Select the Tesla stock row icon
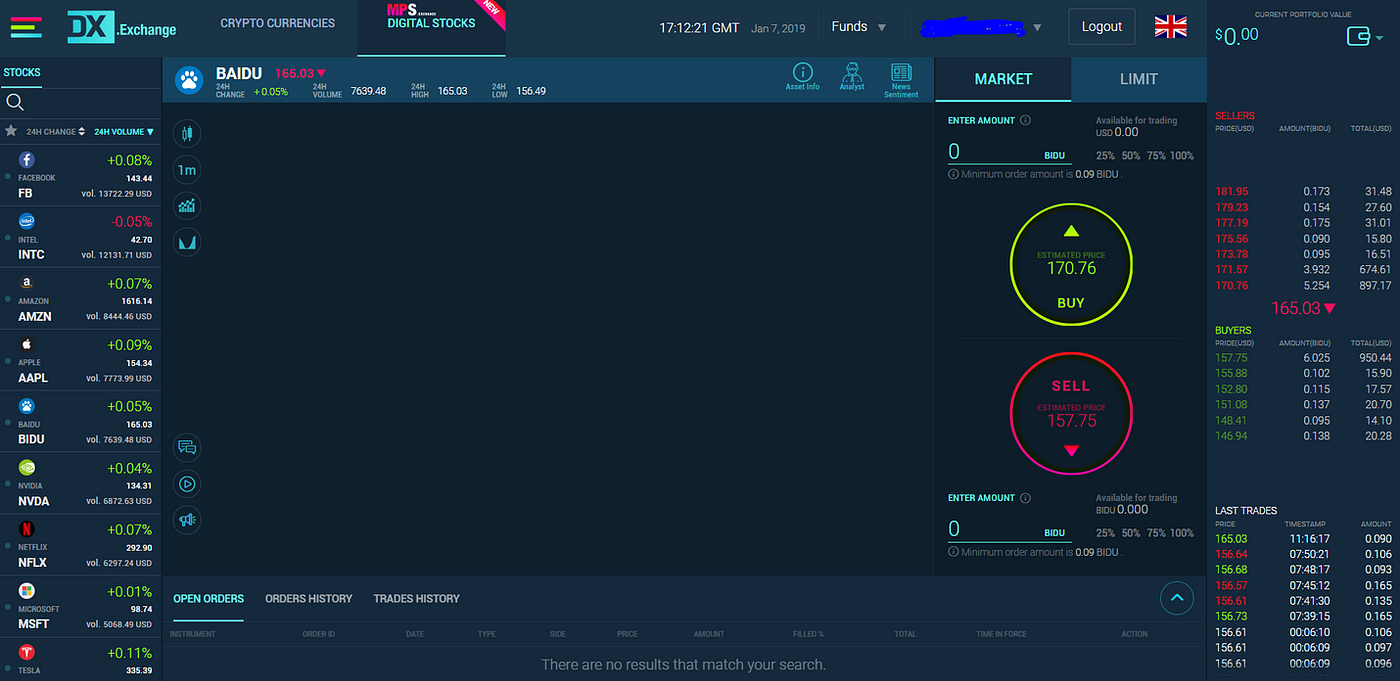The height and width of the screenshot is (681, 1400). [x=27, y=652]
